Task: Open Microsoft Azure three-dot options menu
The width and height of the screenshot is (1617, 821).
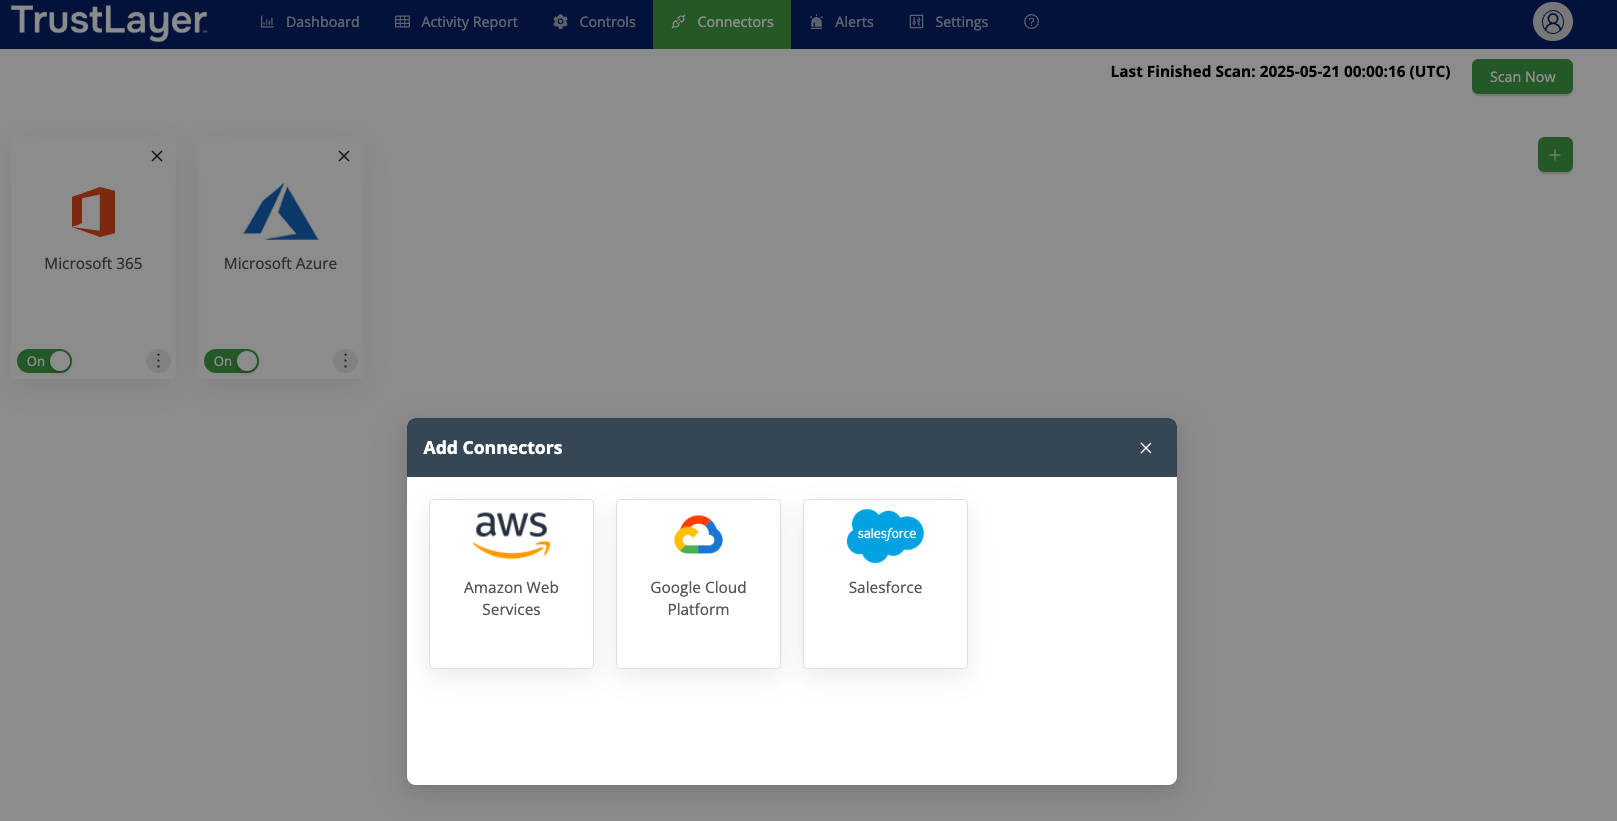Action: [x=345, y=361]
